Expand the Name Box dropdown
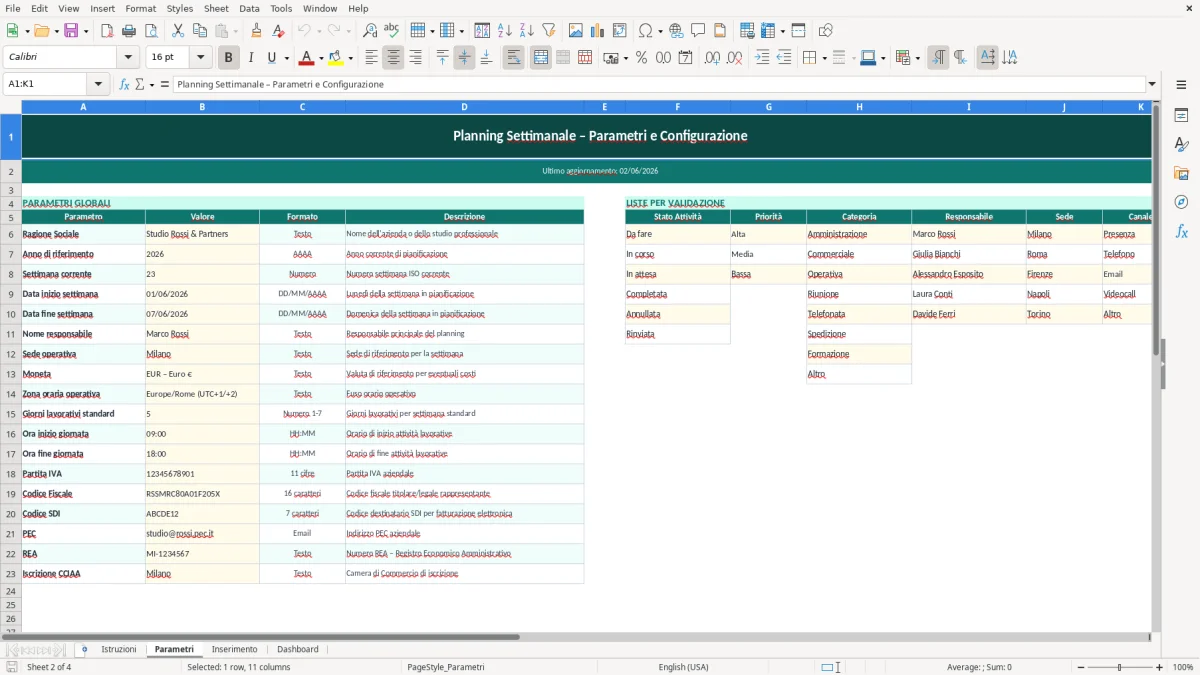The width and height of the screenshot is (1200, 675). click(x=98, y=84)
